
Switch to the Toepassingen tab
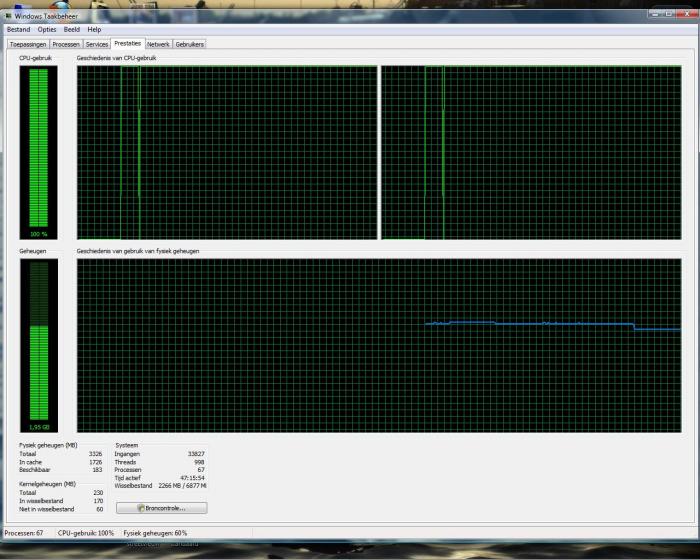[x=28, y=44]
